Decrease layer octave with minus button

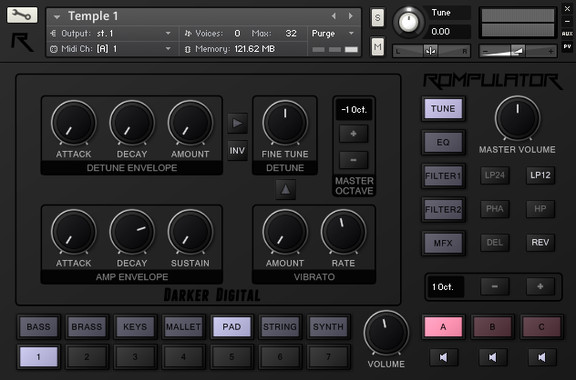(x=495, y=286)
